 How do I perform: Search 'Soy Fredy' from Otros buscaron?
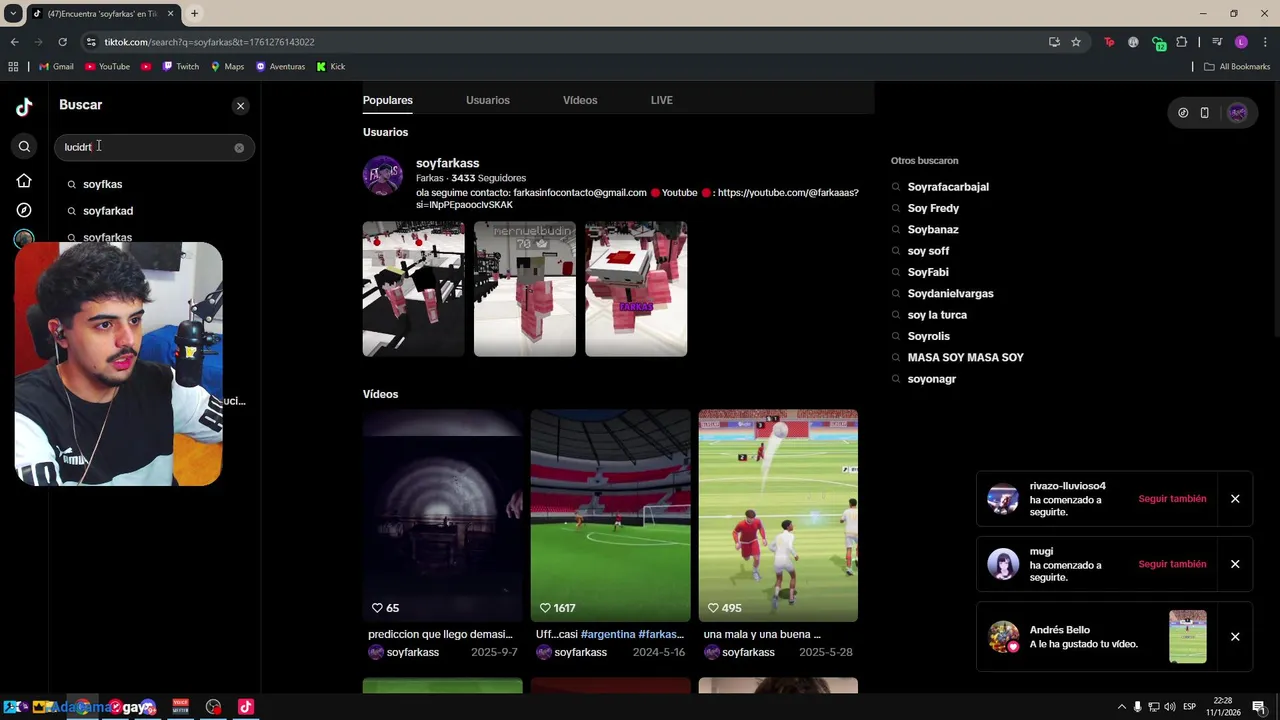point(933,208)
